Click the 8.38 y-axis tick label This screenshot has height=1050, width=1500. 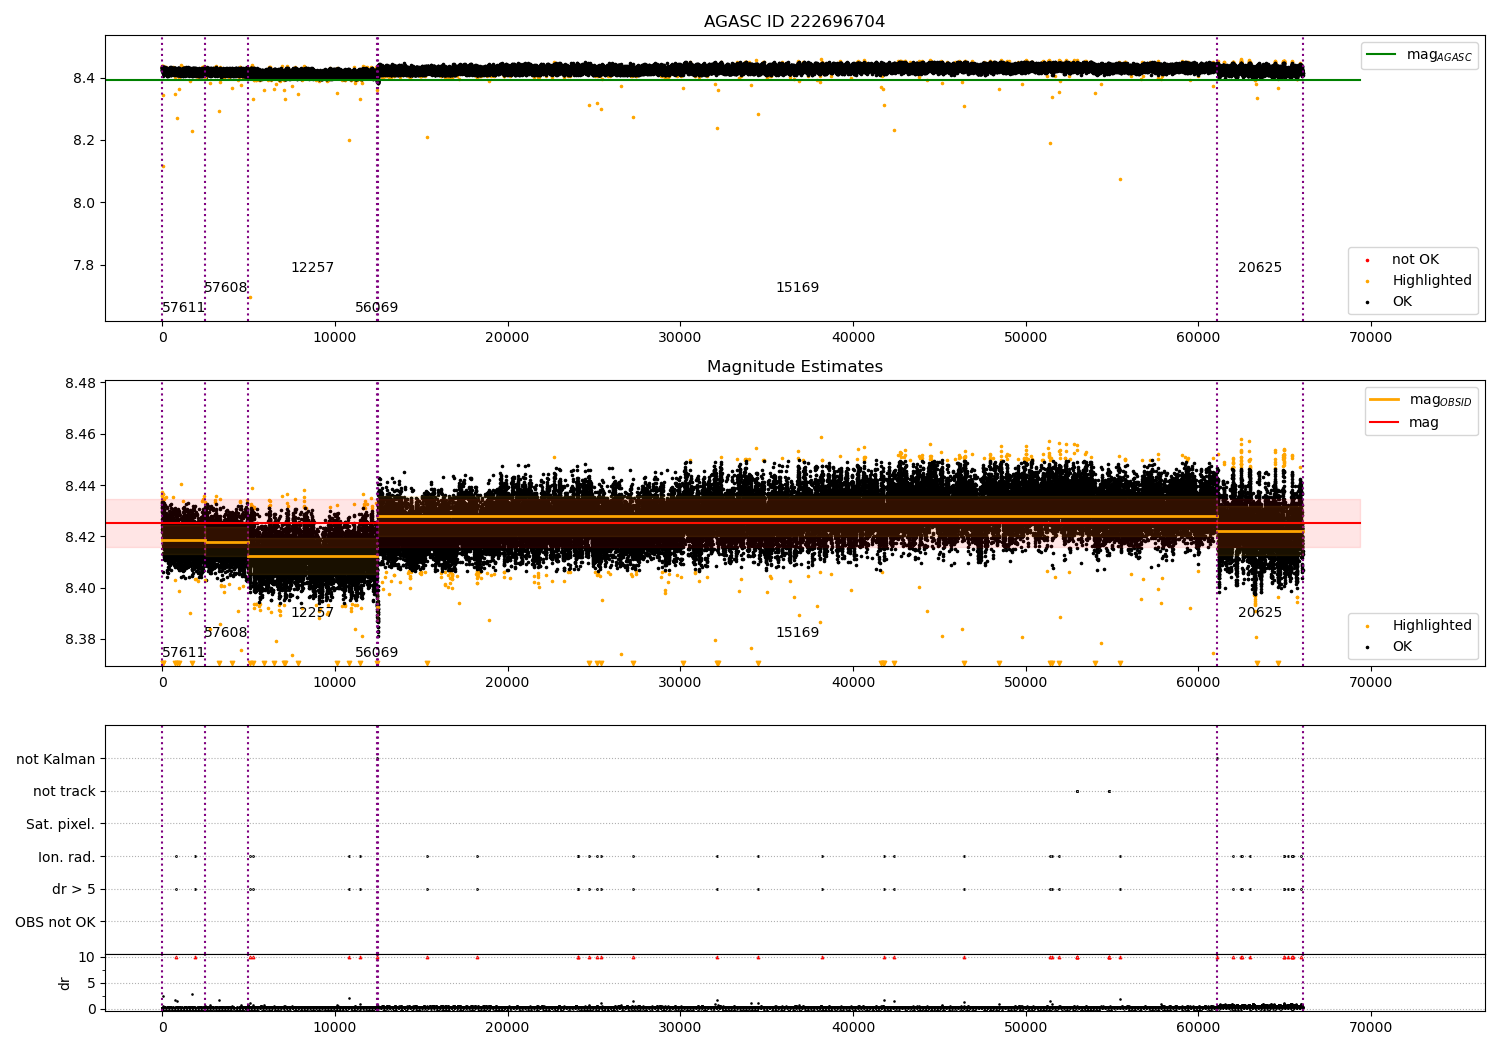click(x=80, y=640)
